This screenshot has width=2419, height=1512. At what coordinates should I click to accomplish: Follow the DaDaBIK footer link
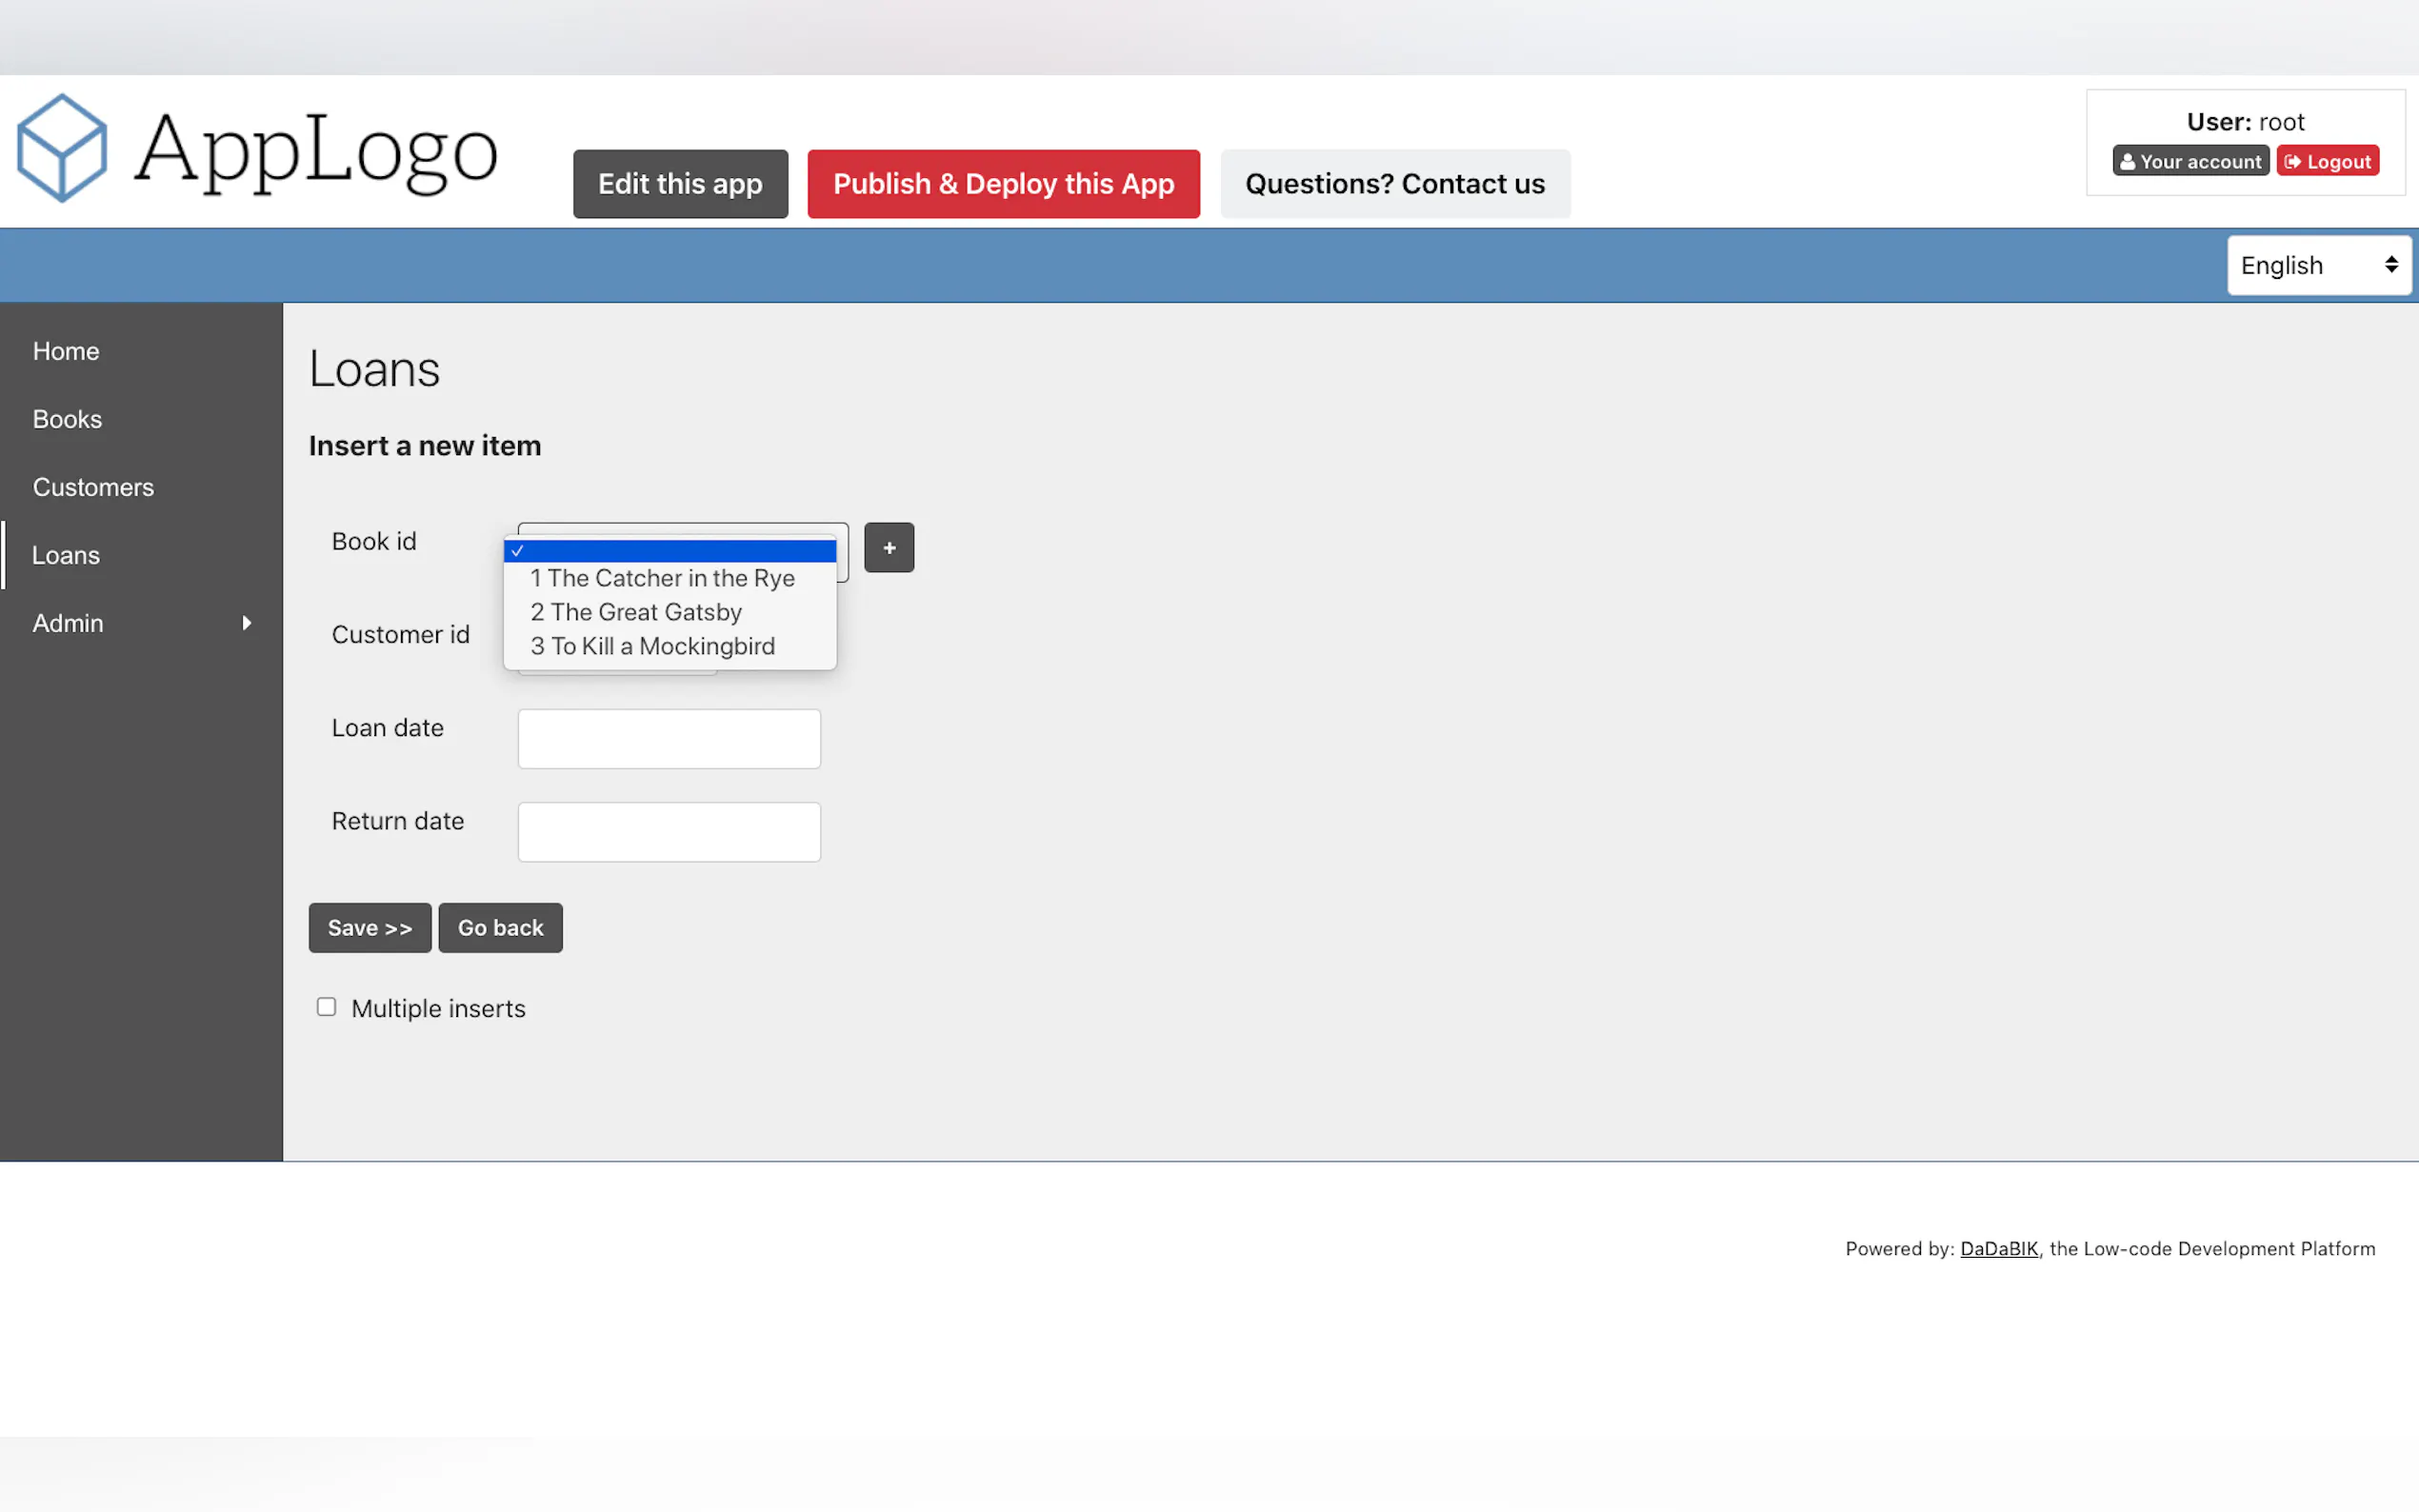tap(1998, 1248)
